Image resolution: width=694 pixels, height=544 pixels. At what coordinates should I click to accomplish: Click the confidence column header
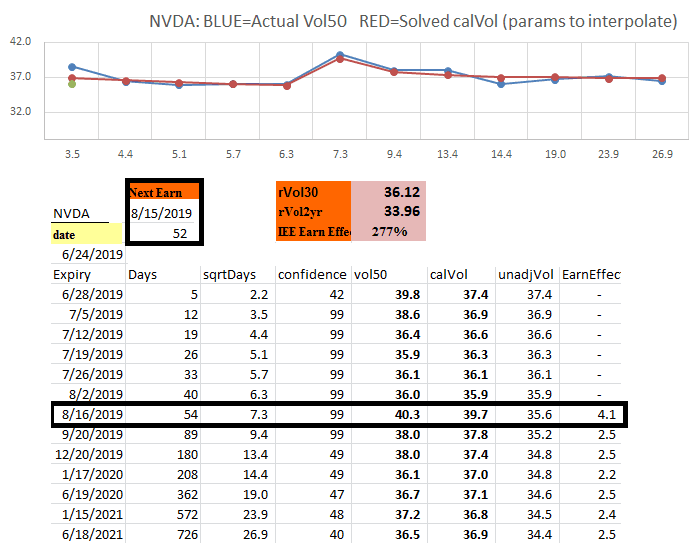(x=313, y=274)
